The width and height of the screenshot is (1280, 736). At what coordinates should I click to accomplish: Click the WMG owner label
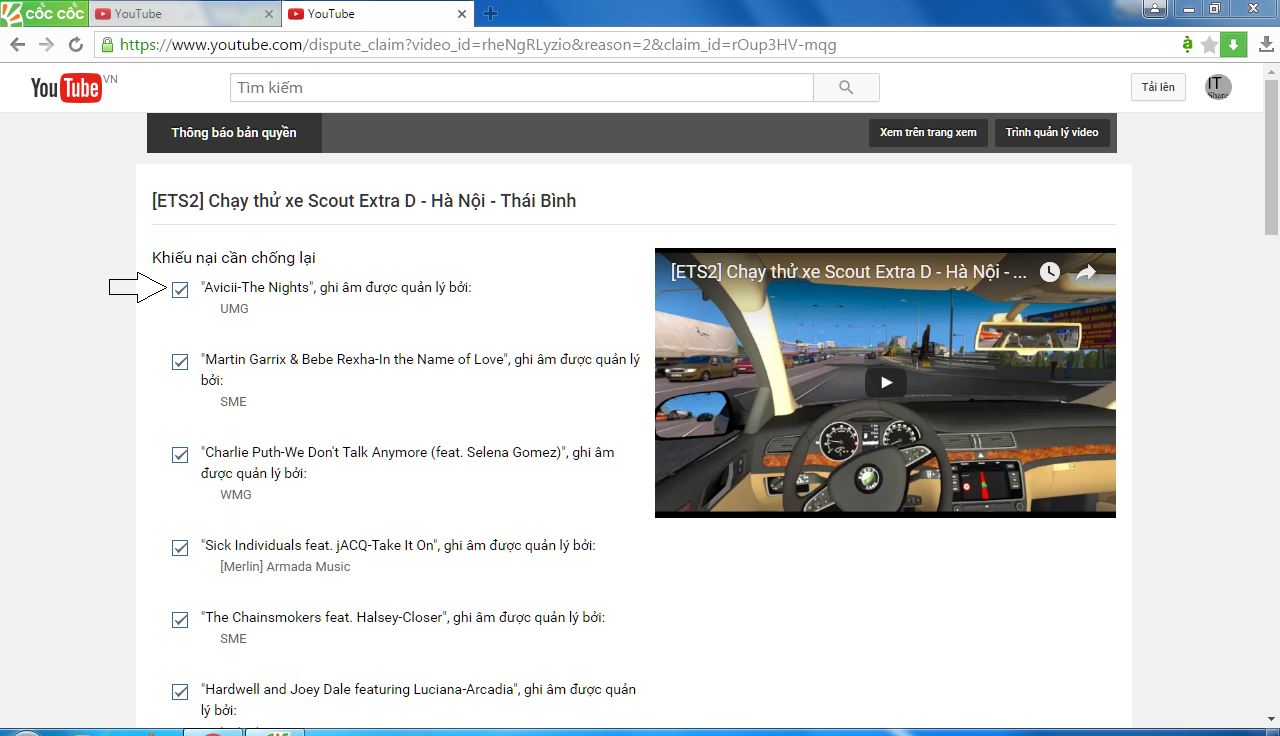[x=236, y=495]
